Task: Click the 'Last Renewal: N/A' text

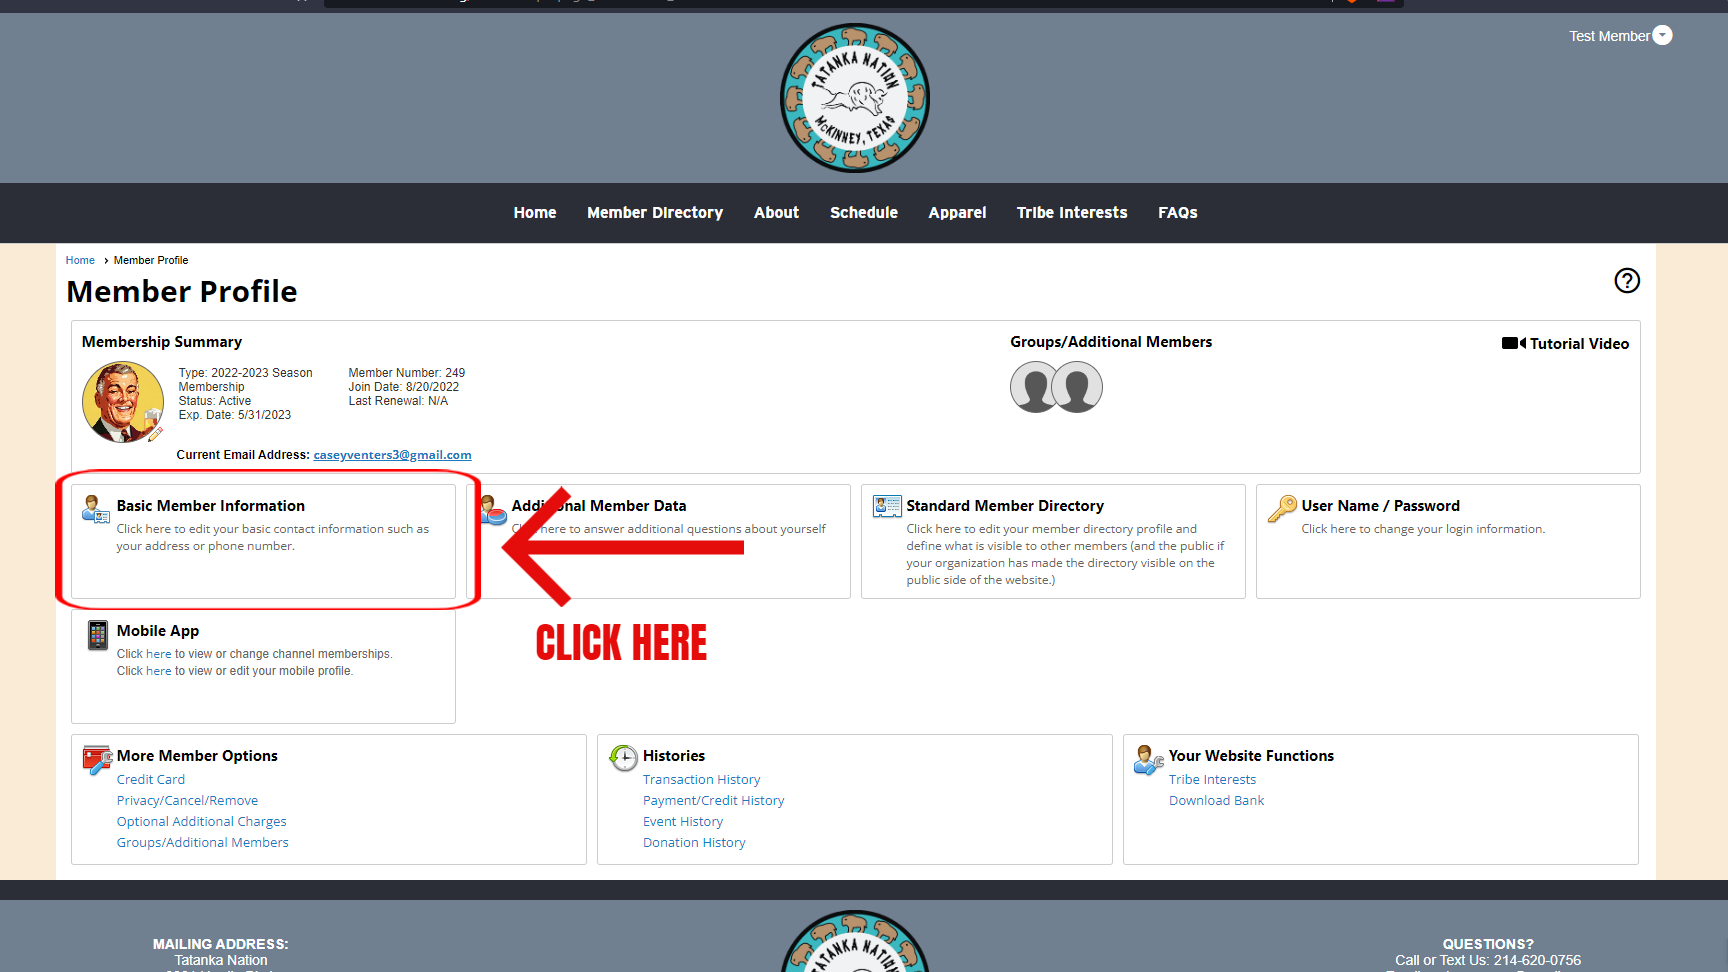Action: [398, 401]
